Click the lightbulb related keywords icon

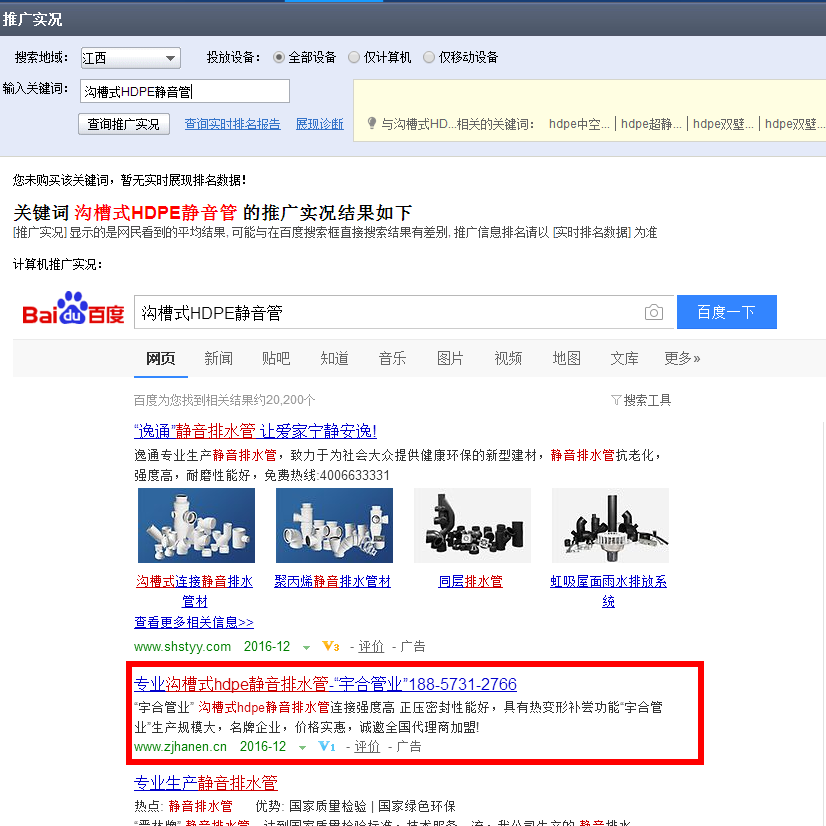371,123
